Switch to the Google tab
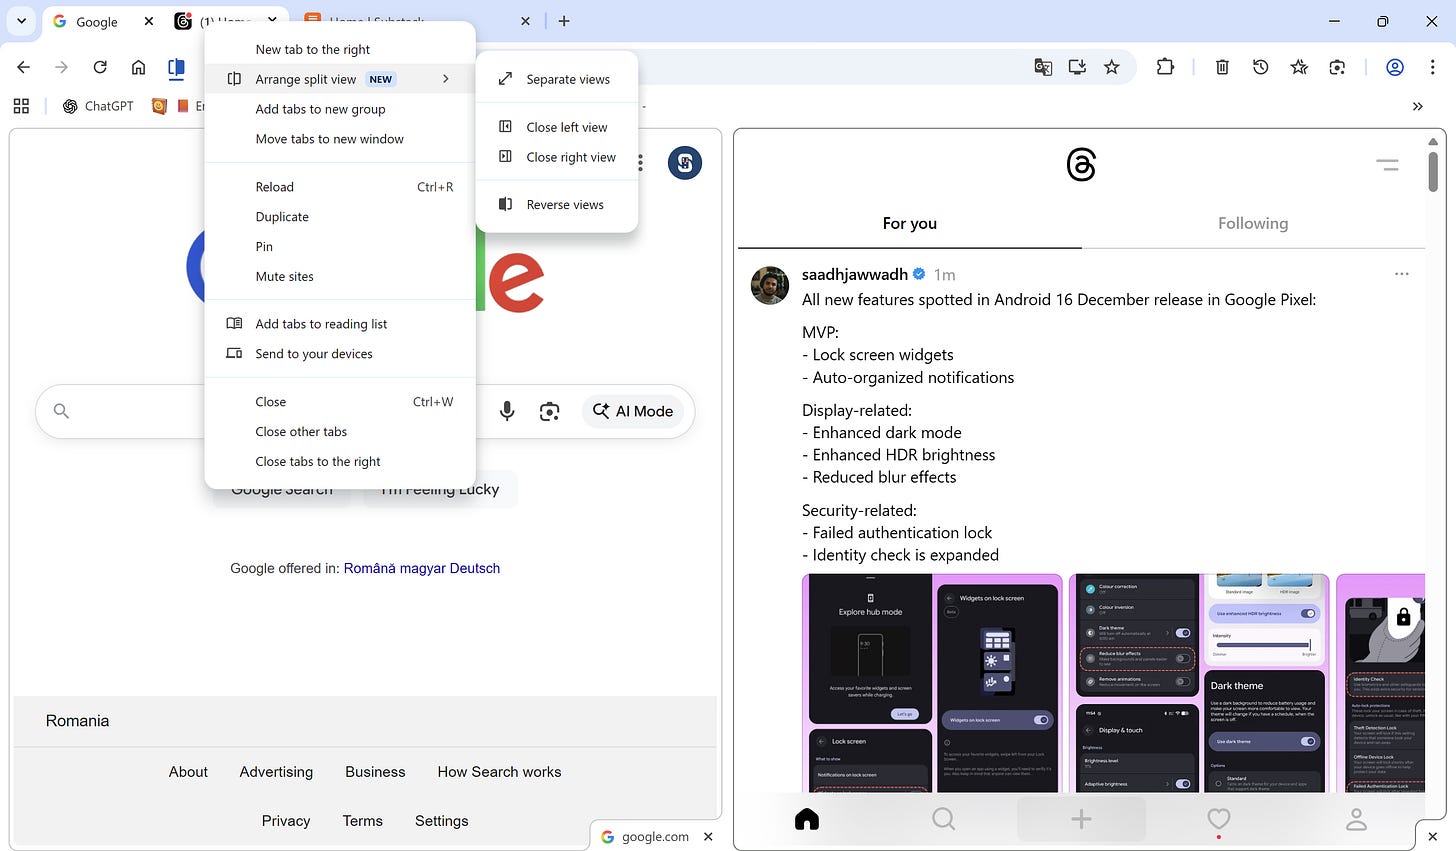 (x=97, y=21)
